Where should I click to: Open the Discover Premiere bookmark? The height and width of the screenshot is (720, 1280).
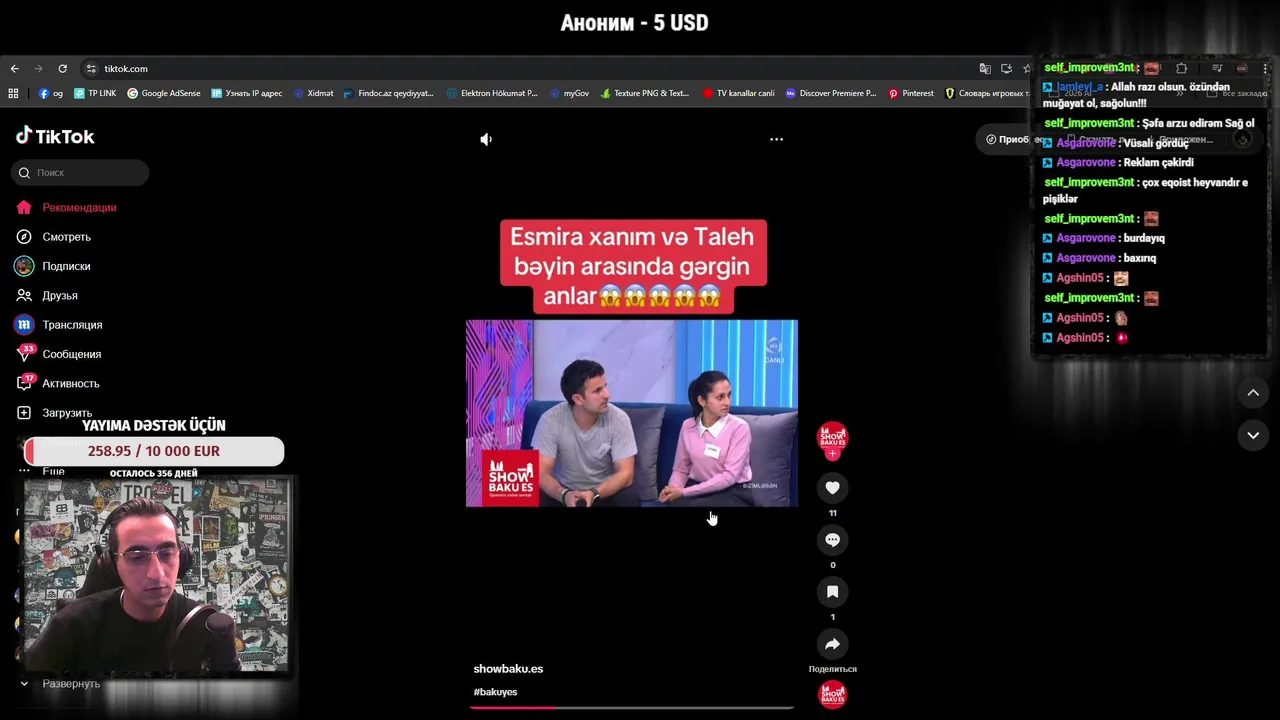(830, 93)
